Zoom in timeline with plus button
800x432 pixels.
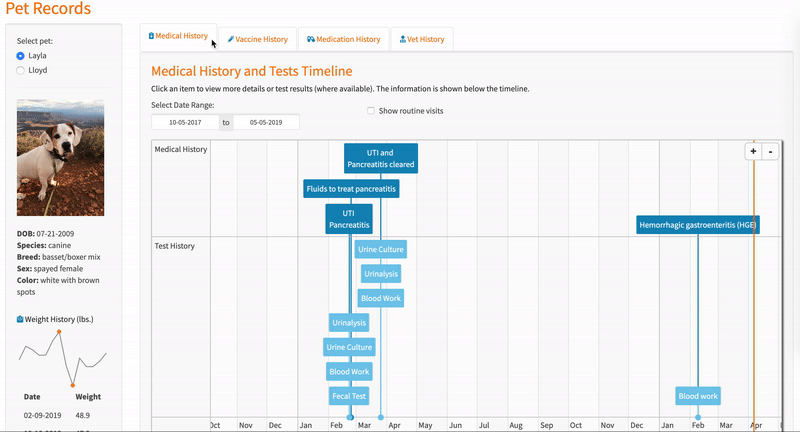pos(752,152)
